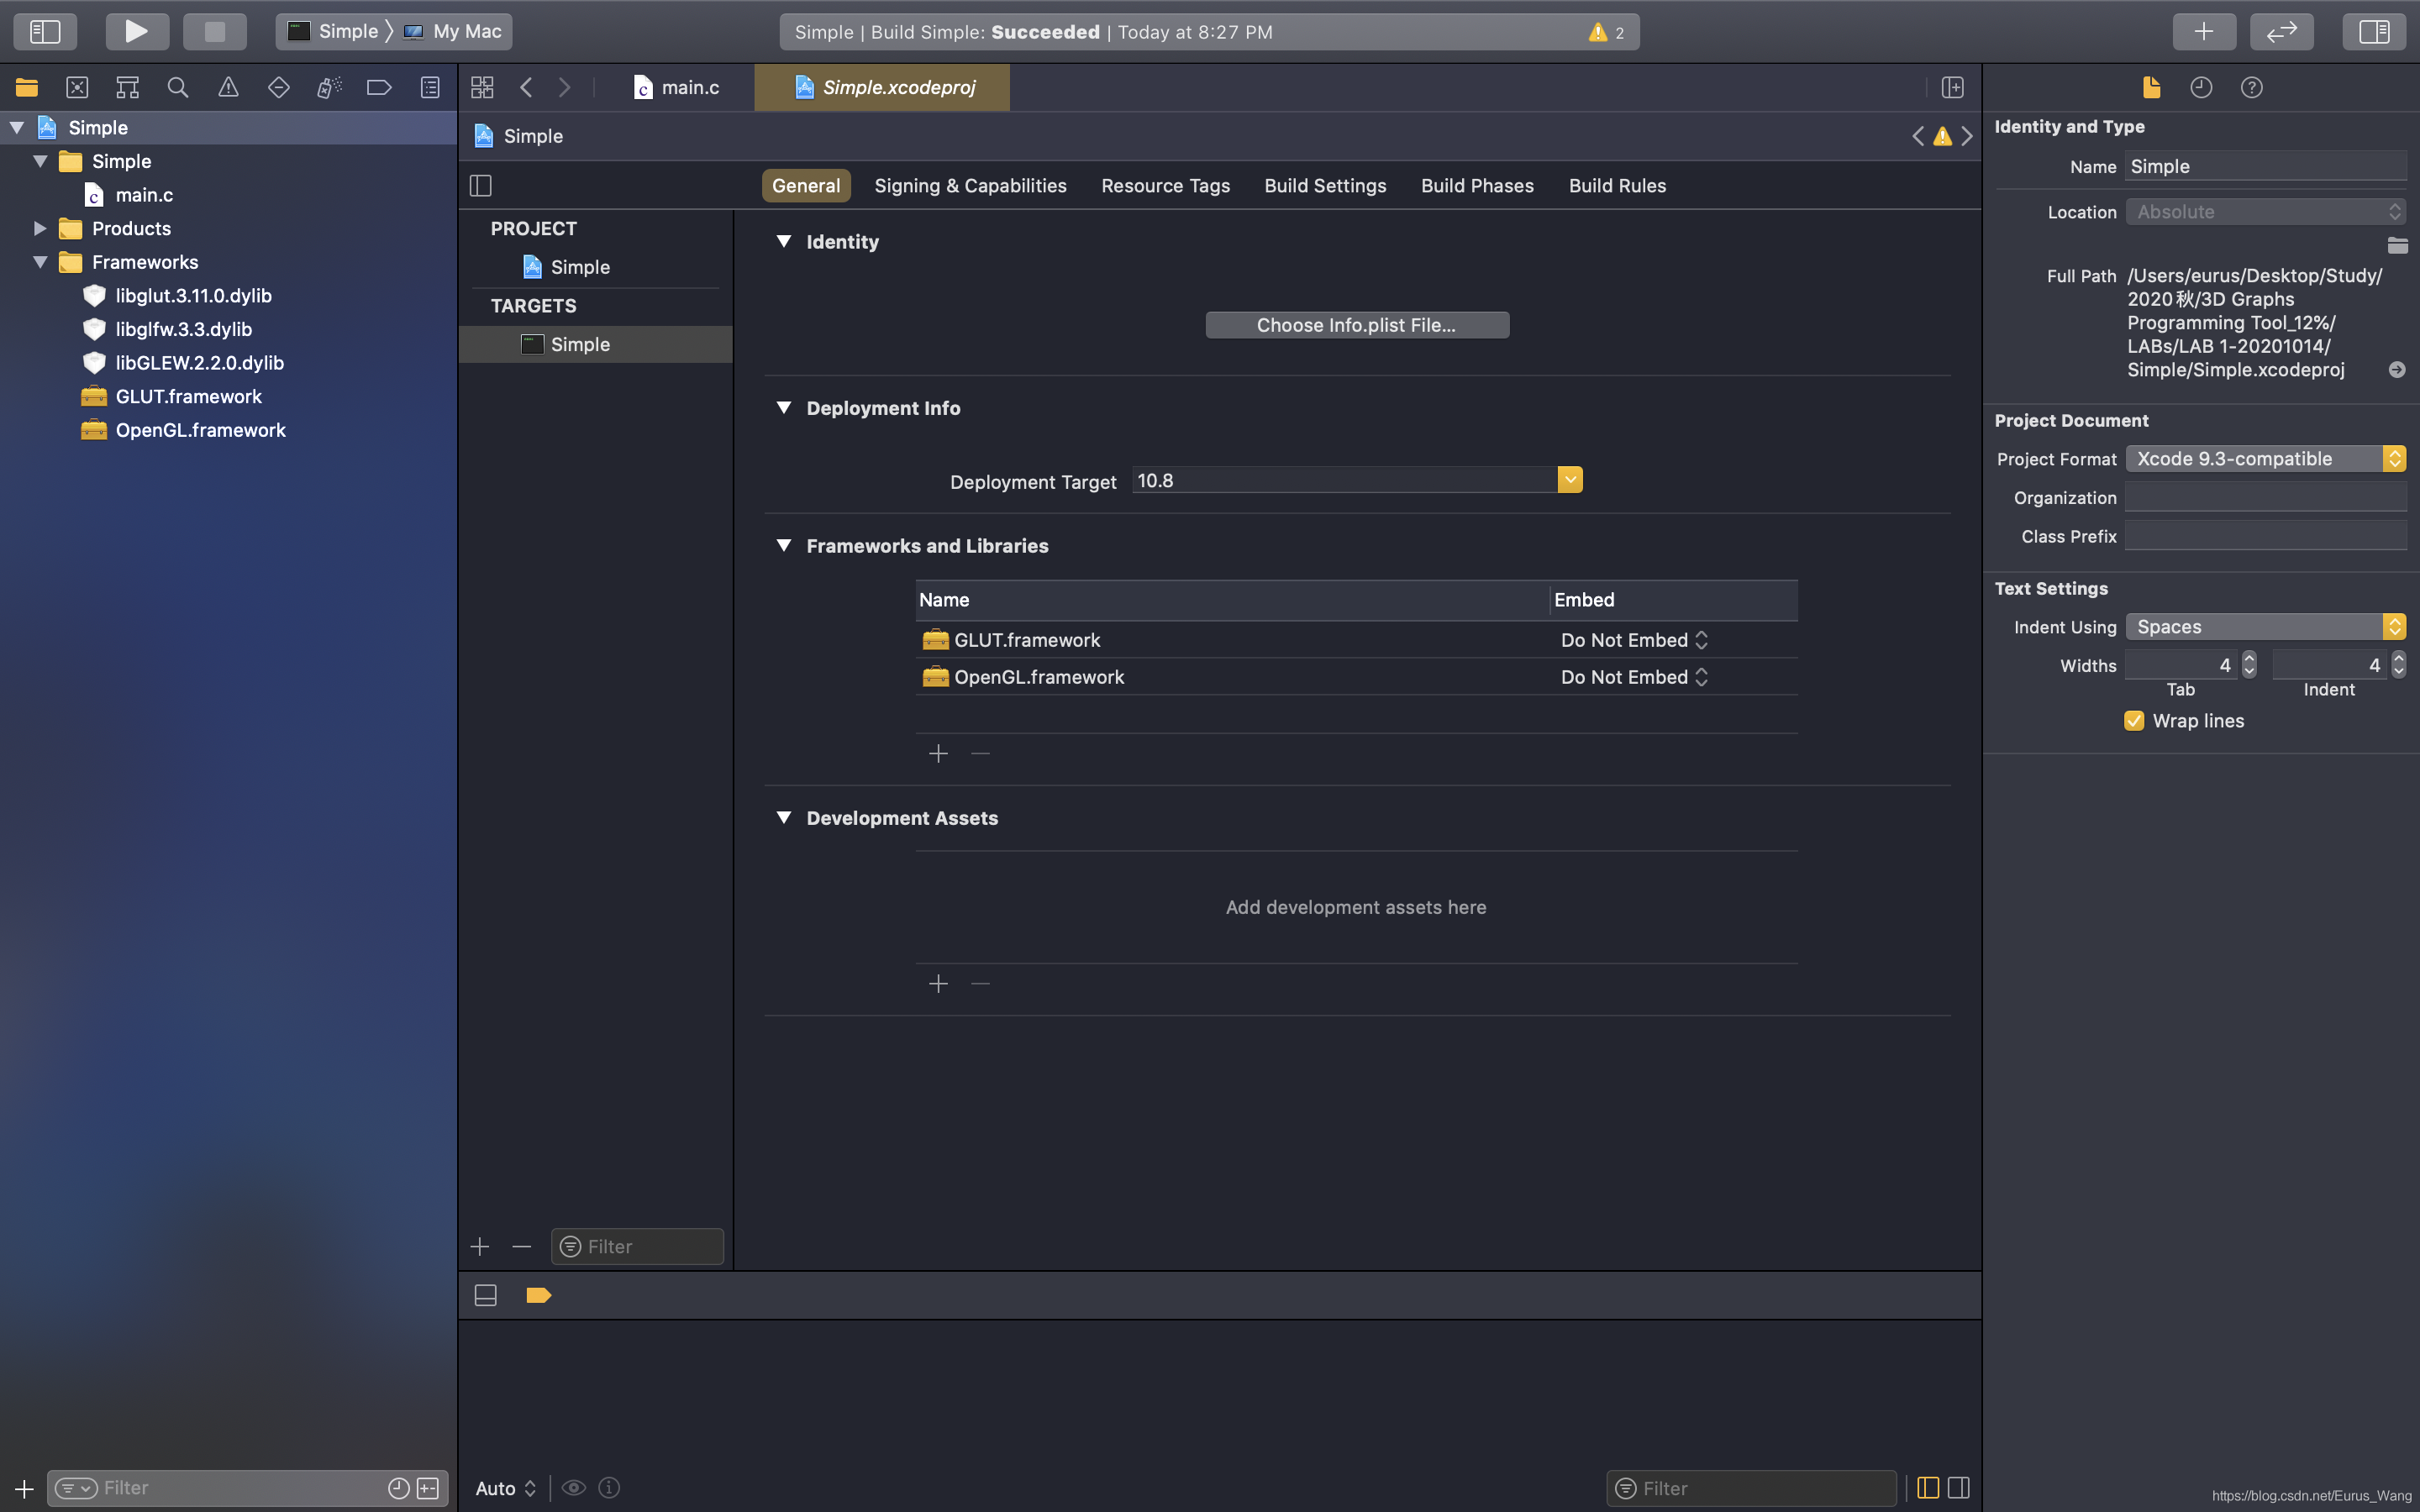
Task: Collapse the Frameworks and Libraries section
Action: coord(784,545)
